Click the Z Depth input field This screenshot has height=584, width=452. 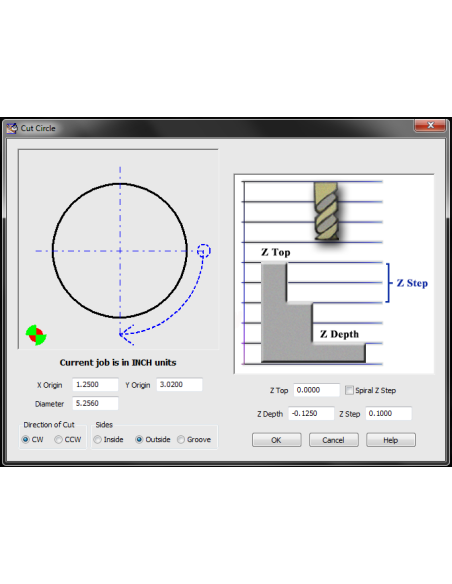pos(311,413)
